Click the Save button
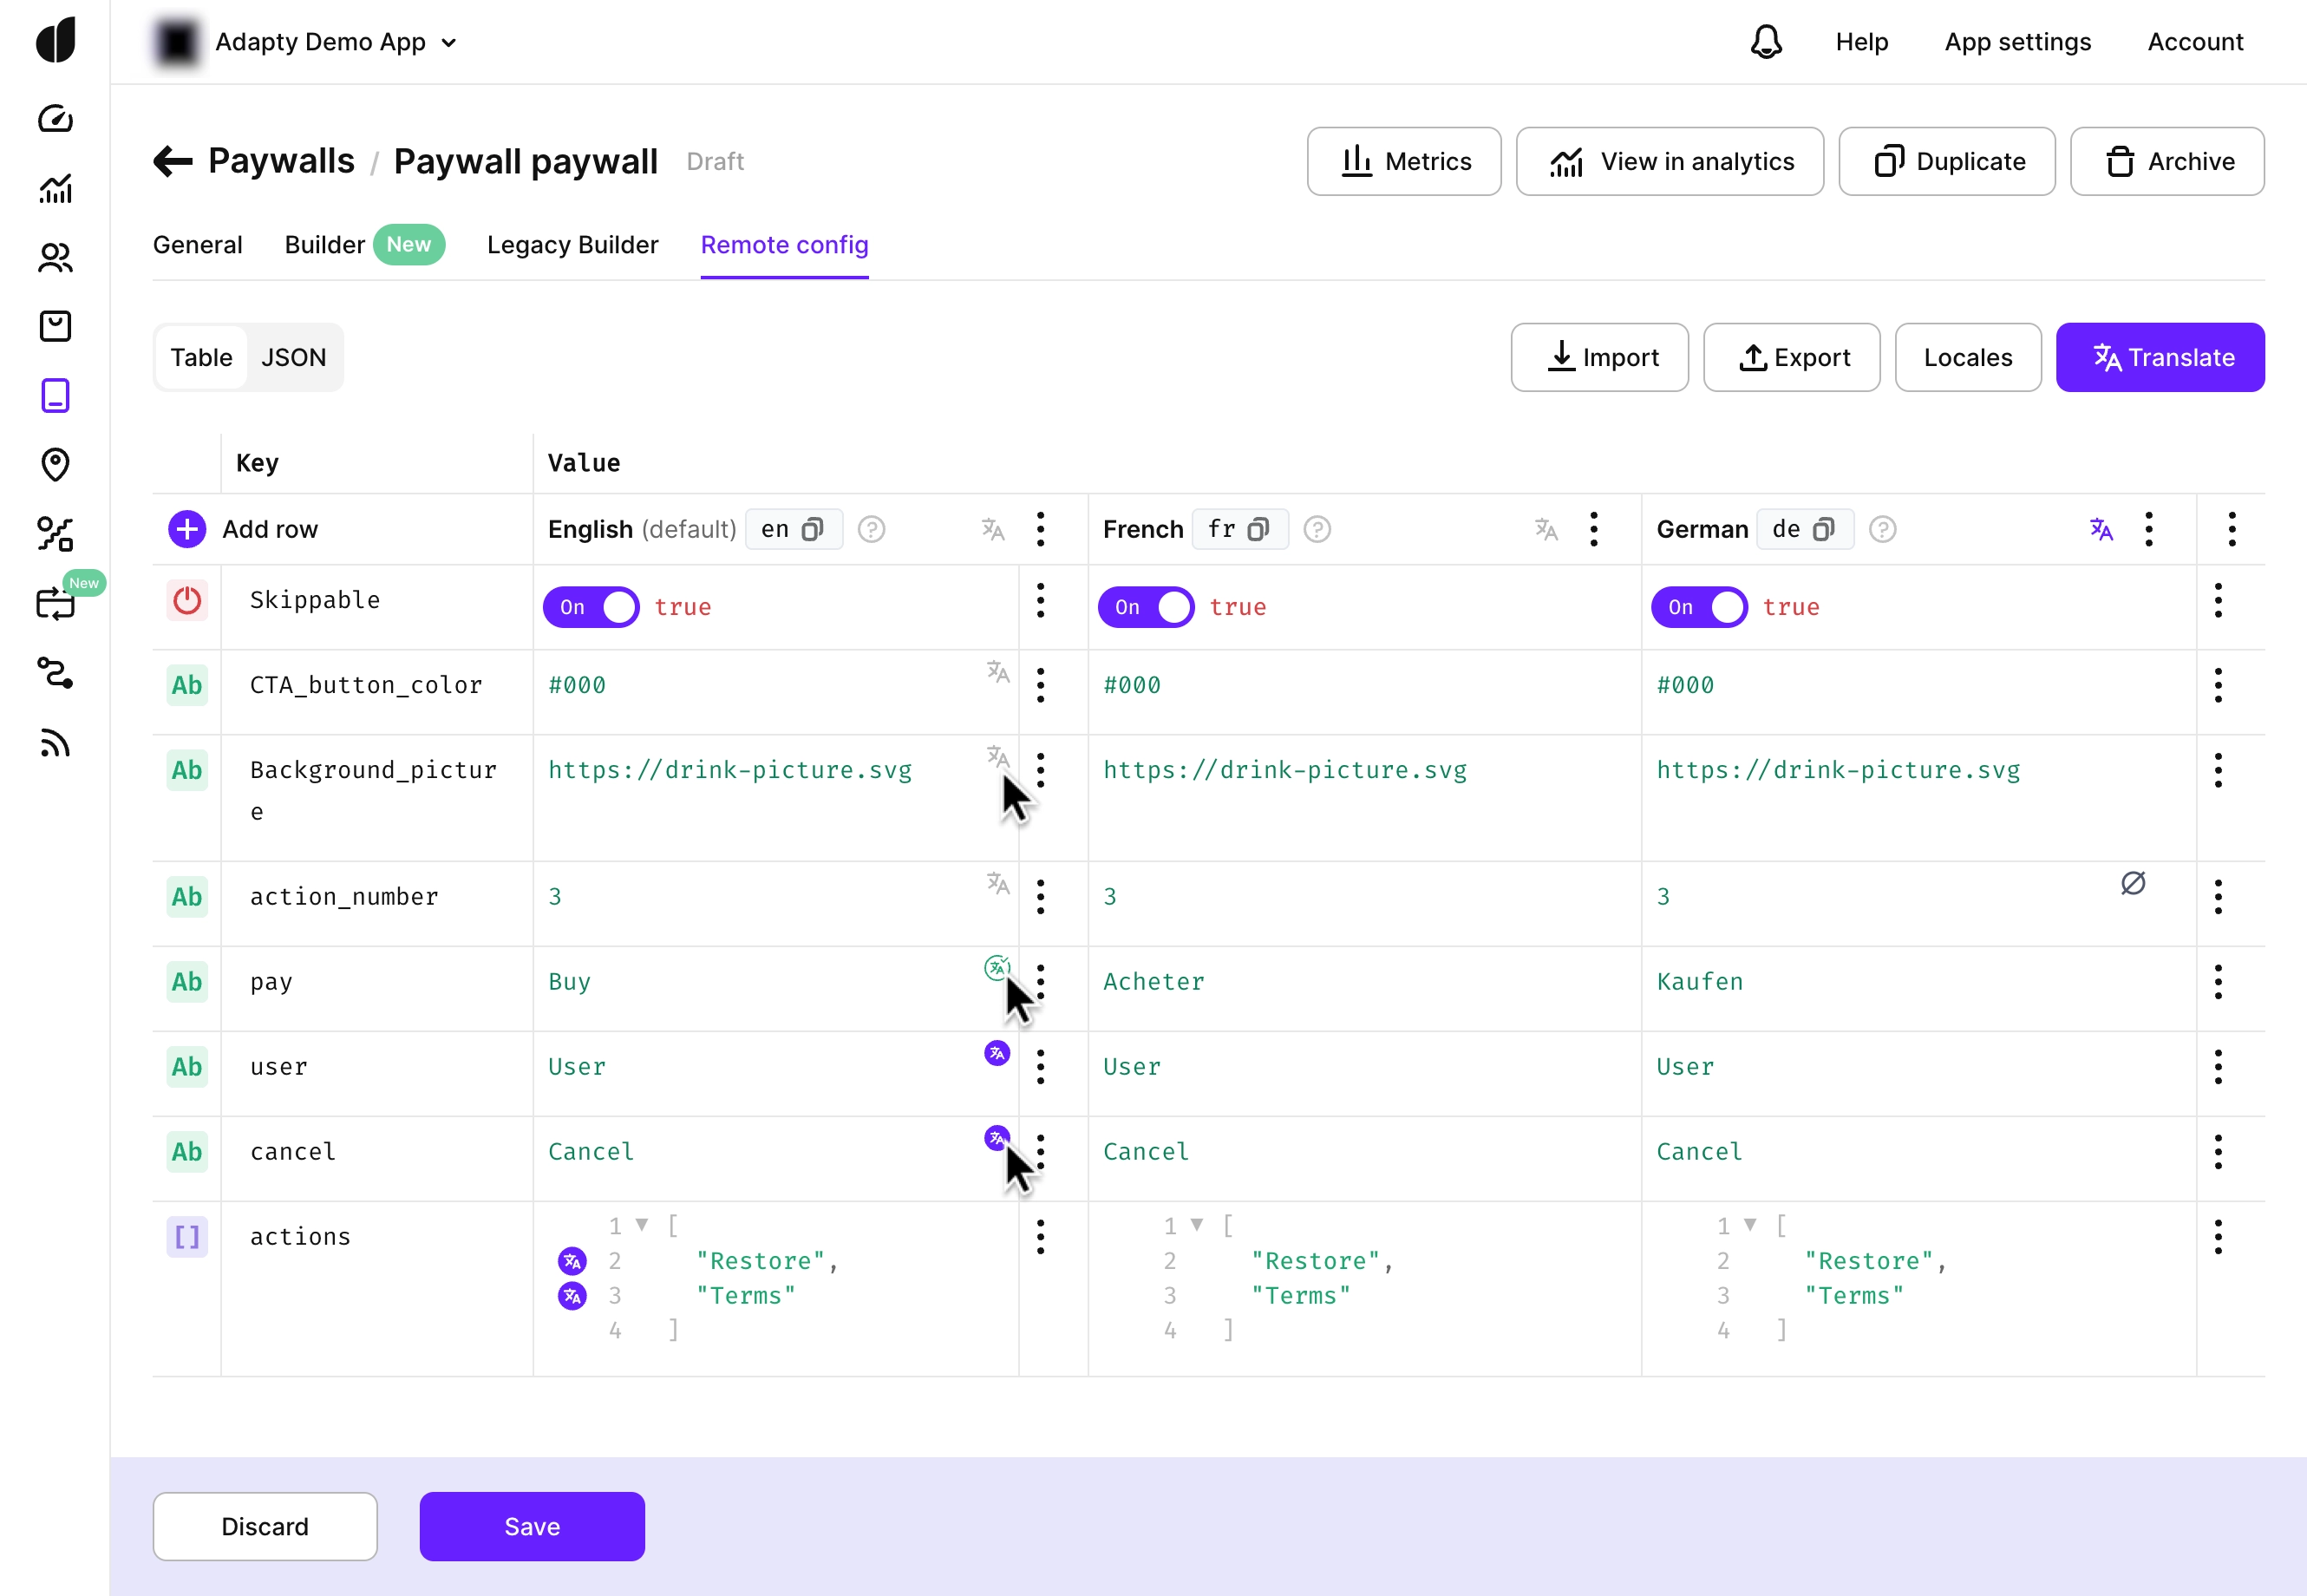Image resolution: width=2307 pixels, height=1596 pixels. tap(531, 1526)
